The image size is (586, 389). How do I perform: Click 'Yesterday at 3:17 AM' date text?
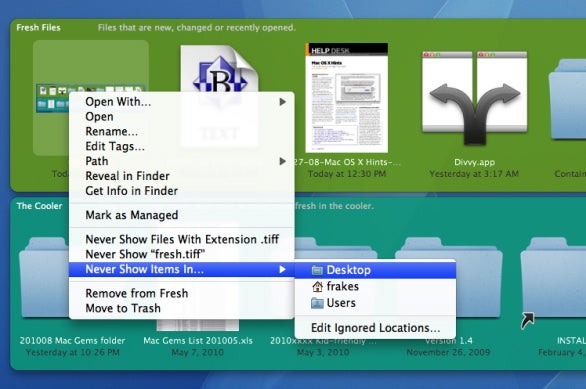point(474,174)
